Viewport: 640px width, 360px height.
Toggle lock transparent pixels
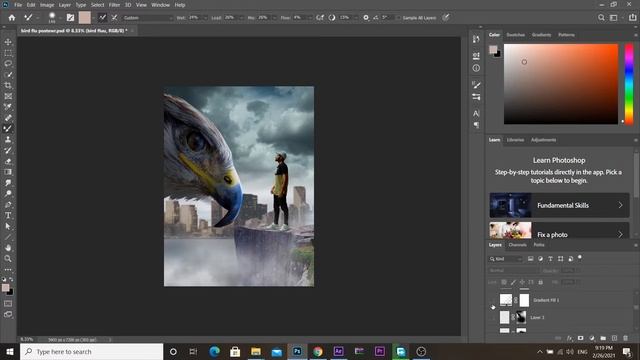[504, 282]
